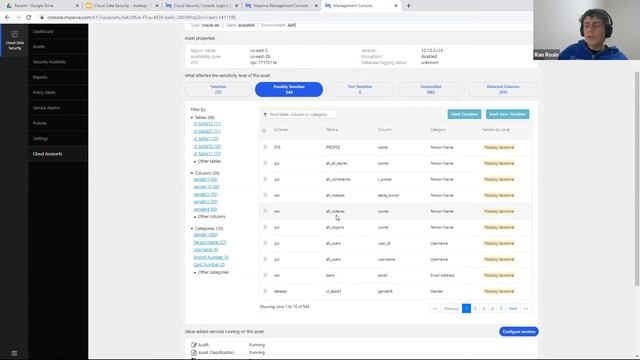640x360 pixels.
Task: Check the row for all_users username
Action: point(265,259)
